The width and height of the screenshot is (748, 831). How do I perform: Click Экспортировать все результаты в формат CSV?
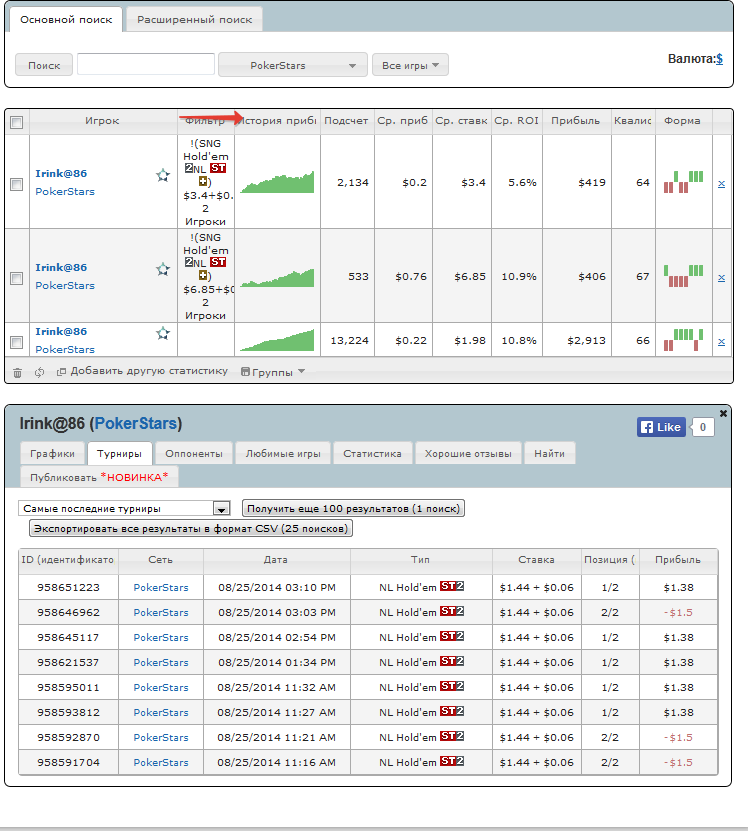tap(191, 528)
